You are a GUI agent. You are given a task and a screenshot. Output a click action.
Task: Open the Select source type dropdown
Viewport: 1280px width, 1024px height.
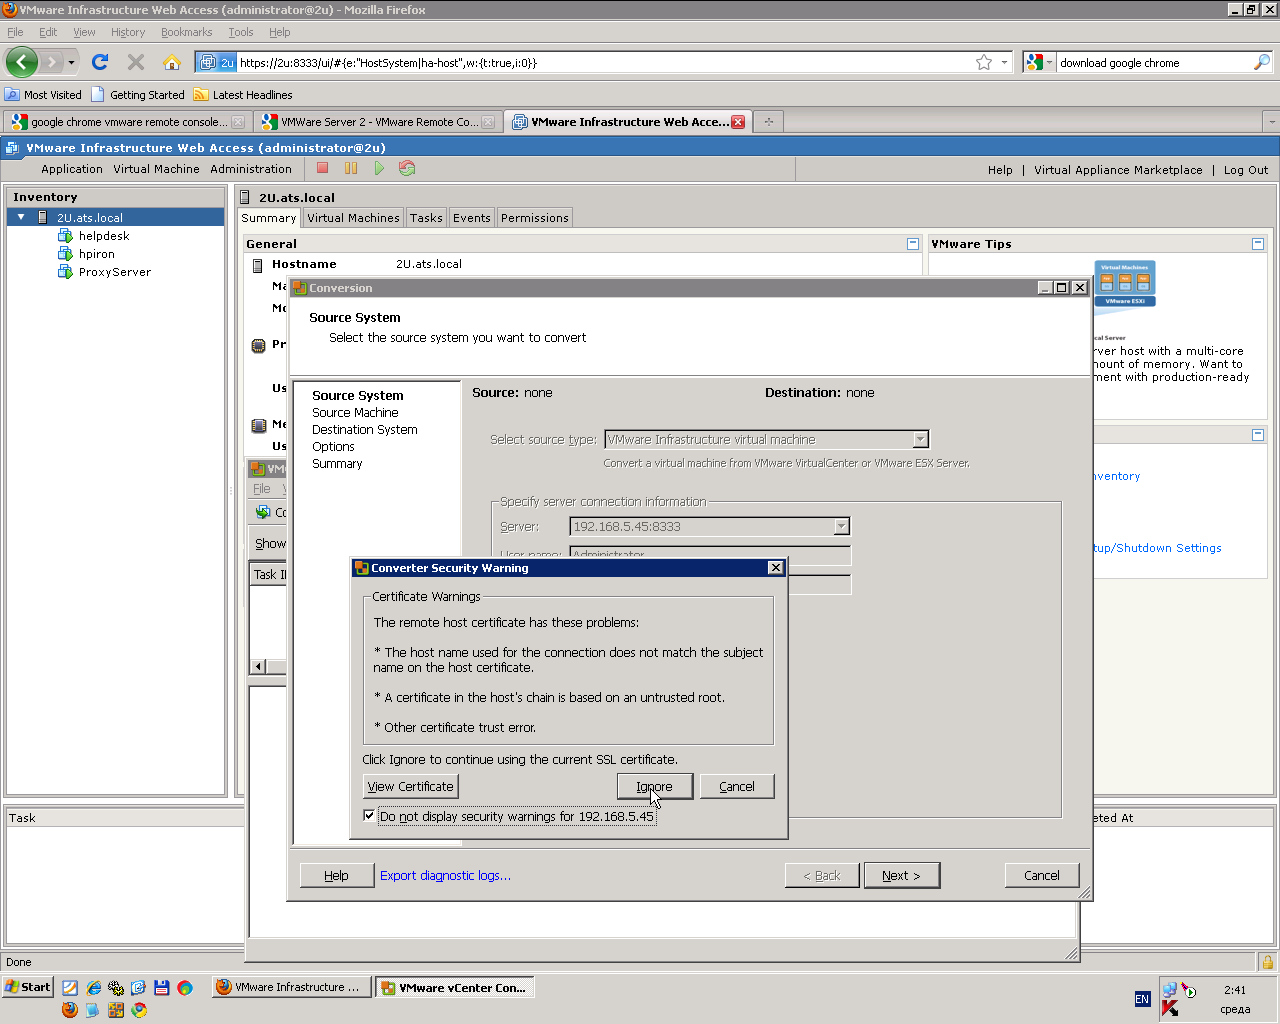click(920, 439)
